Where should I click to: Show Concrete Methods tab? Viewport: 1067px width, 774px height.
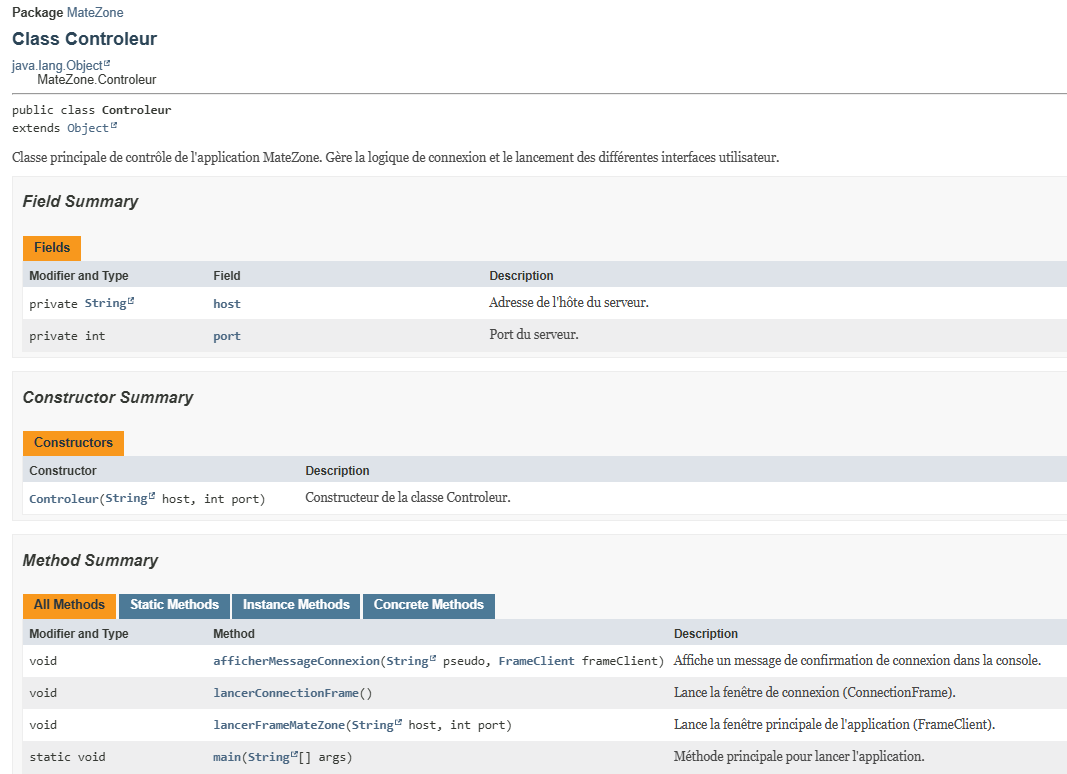click(x=428, y=605)
